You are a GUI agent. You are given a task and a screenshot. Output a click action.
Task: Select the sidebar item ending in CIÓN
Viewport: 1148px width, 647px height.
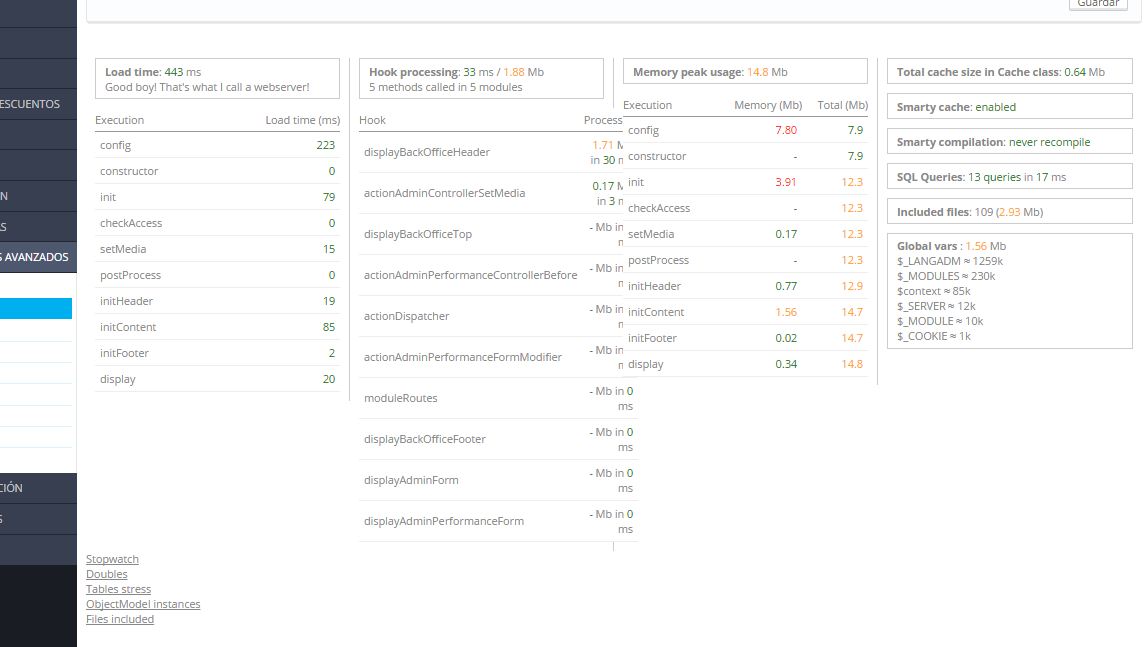(x=38, y=488)
